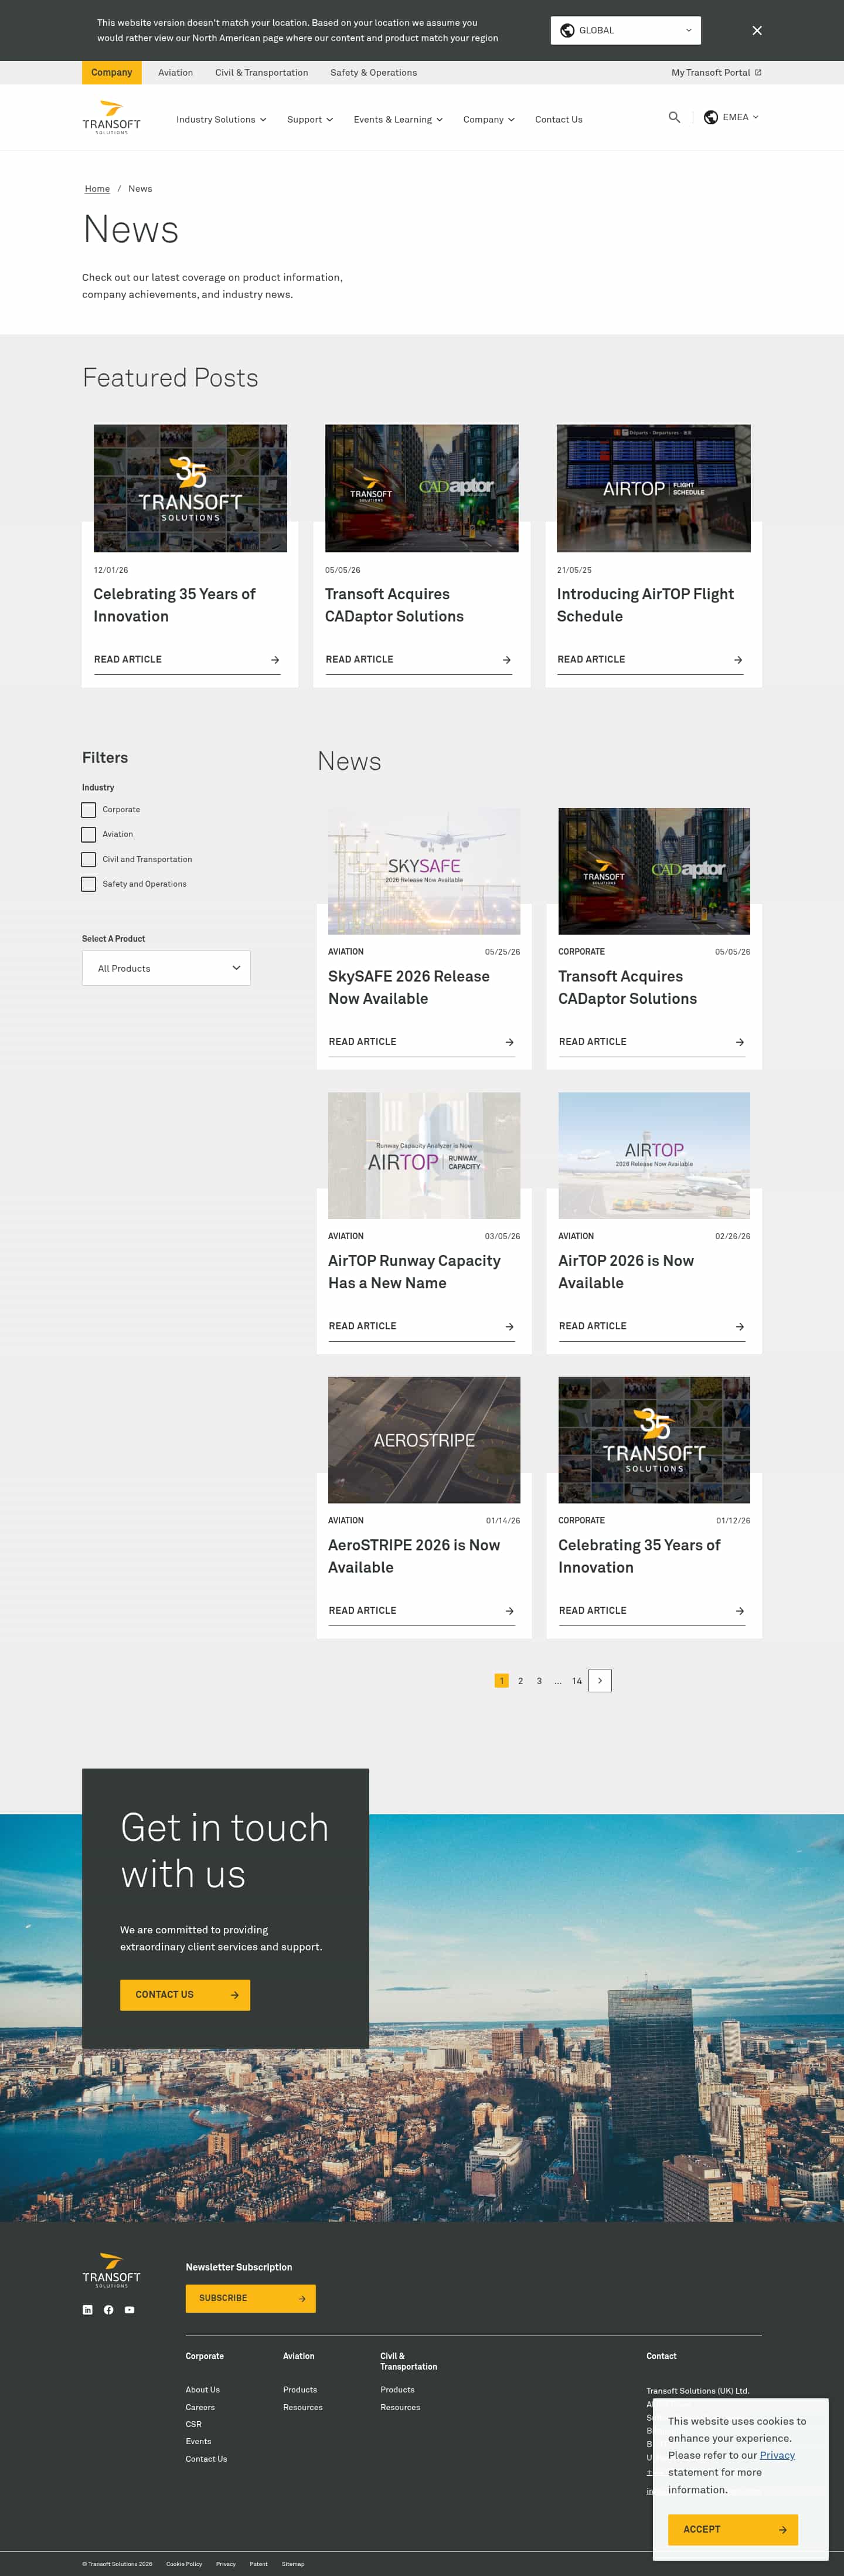
Task: Select the Aviation top tab
Action: (x=175, y=72)
